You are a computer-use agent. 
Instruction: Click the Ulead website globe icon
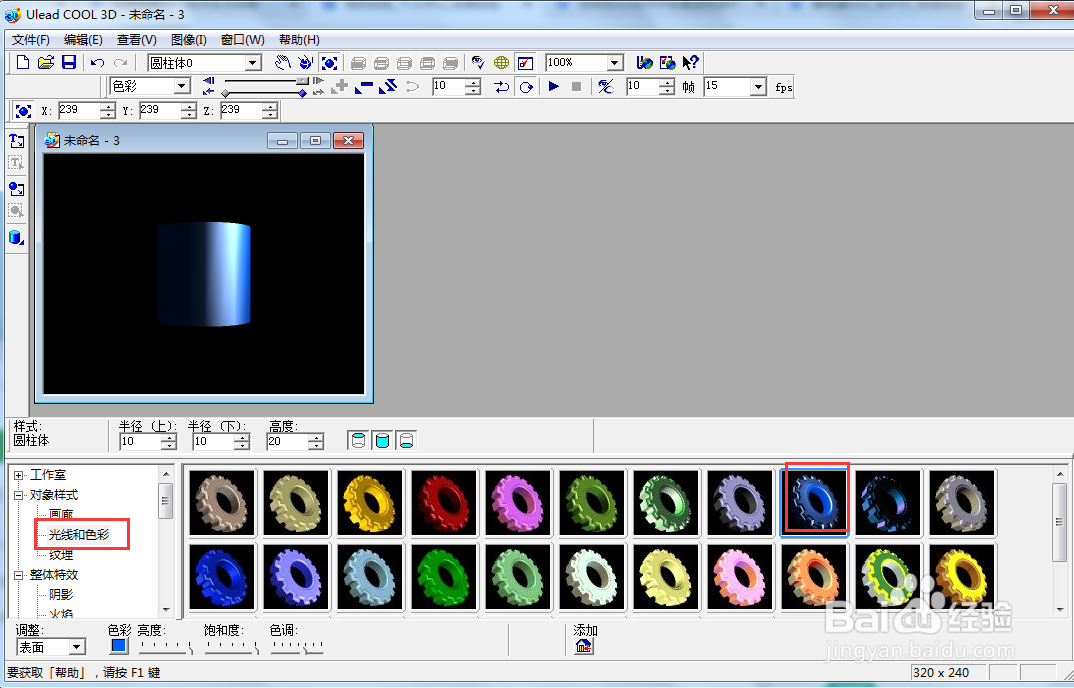pos(644,63)
